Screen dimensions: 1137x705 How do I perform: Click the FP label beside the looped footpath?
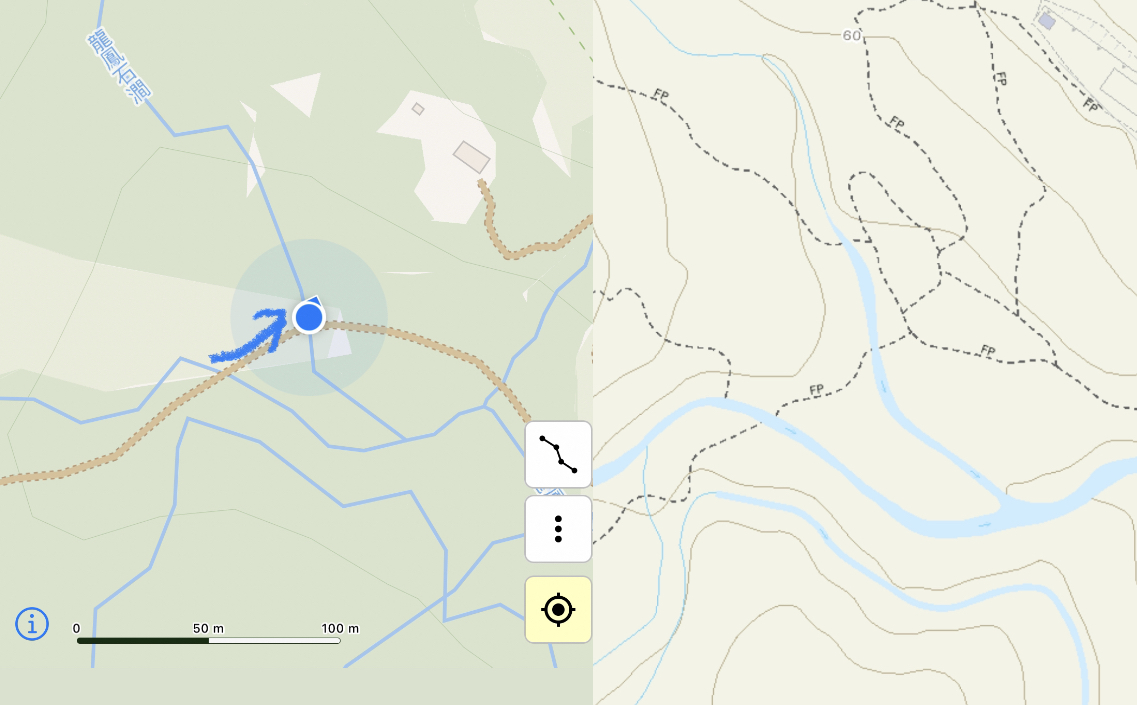[x=897, y=123]
